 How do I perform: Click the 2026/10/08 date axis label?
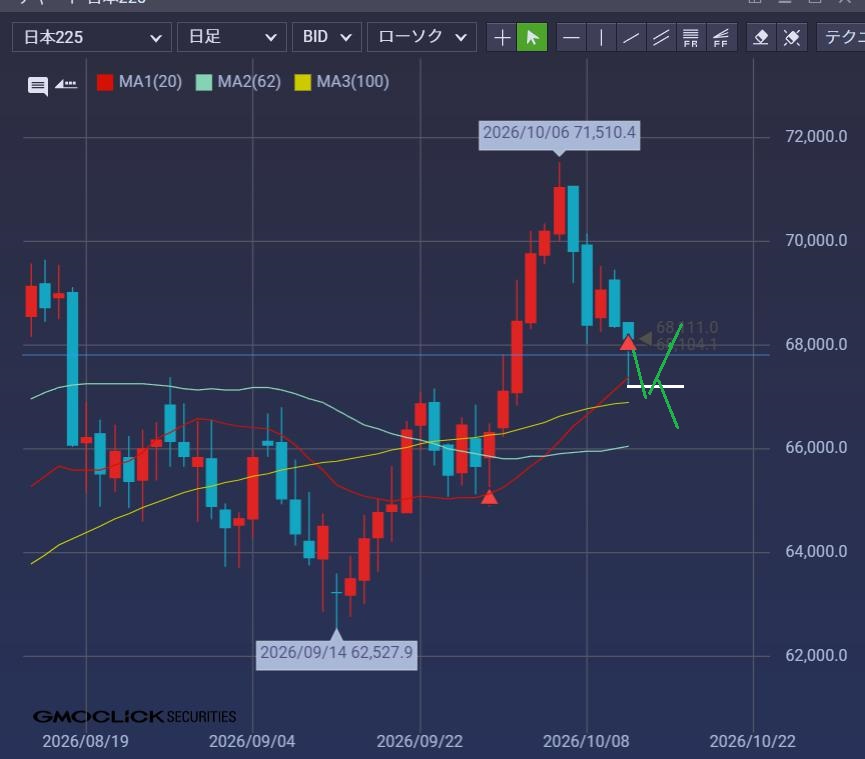pos(586,741)
